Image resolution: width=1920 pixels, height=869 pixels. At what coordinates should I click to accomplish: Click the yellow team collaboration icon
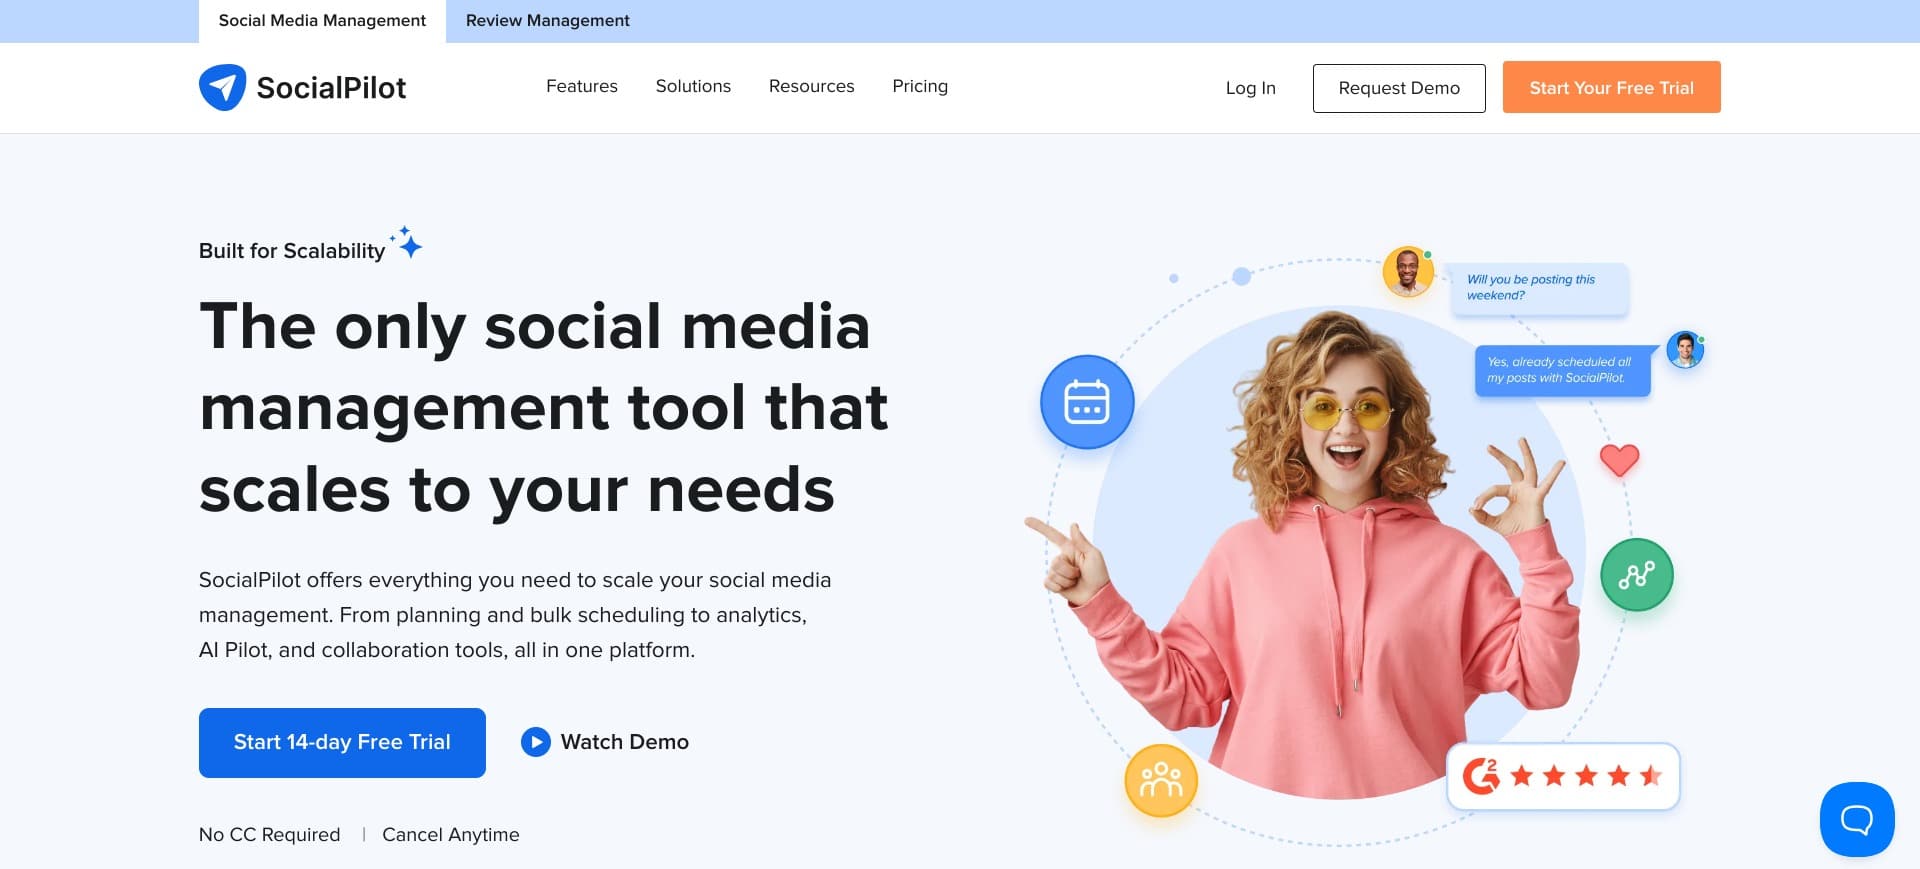point(1161,780)
